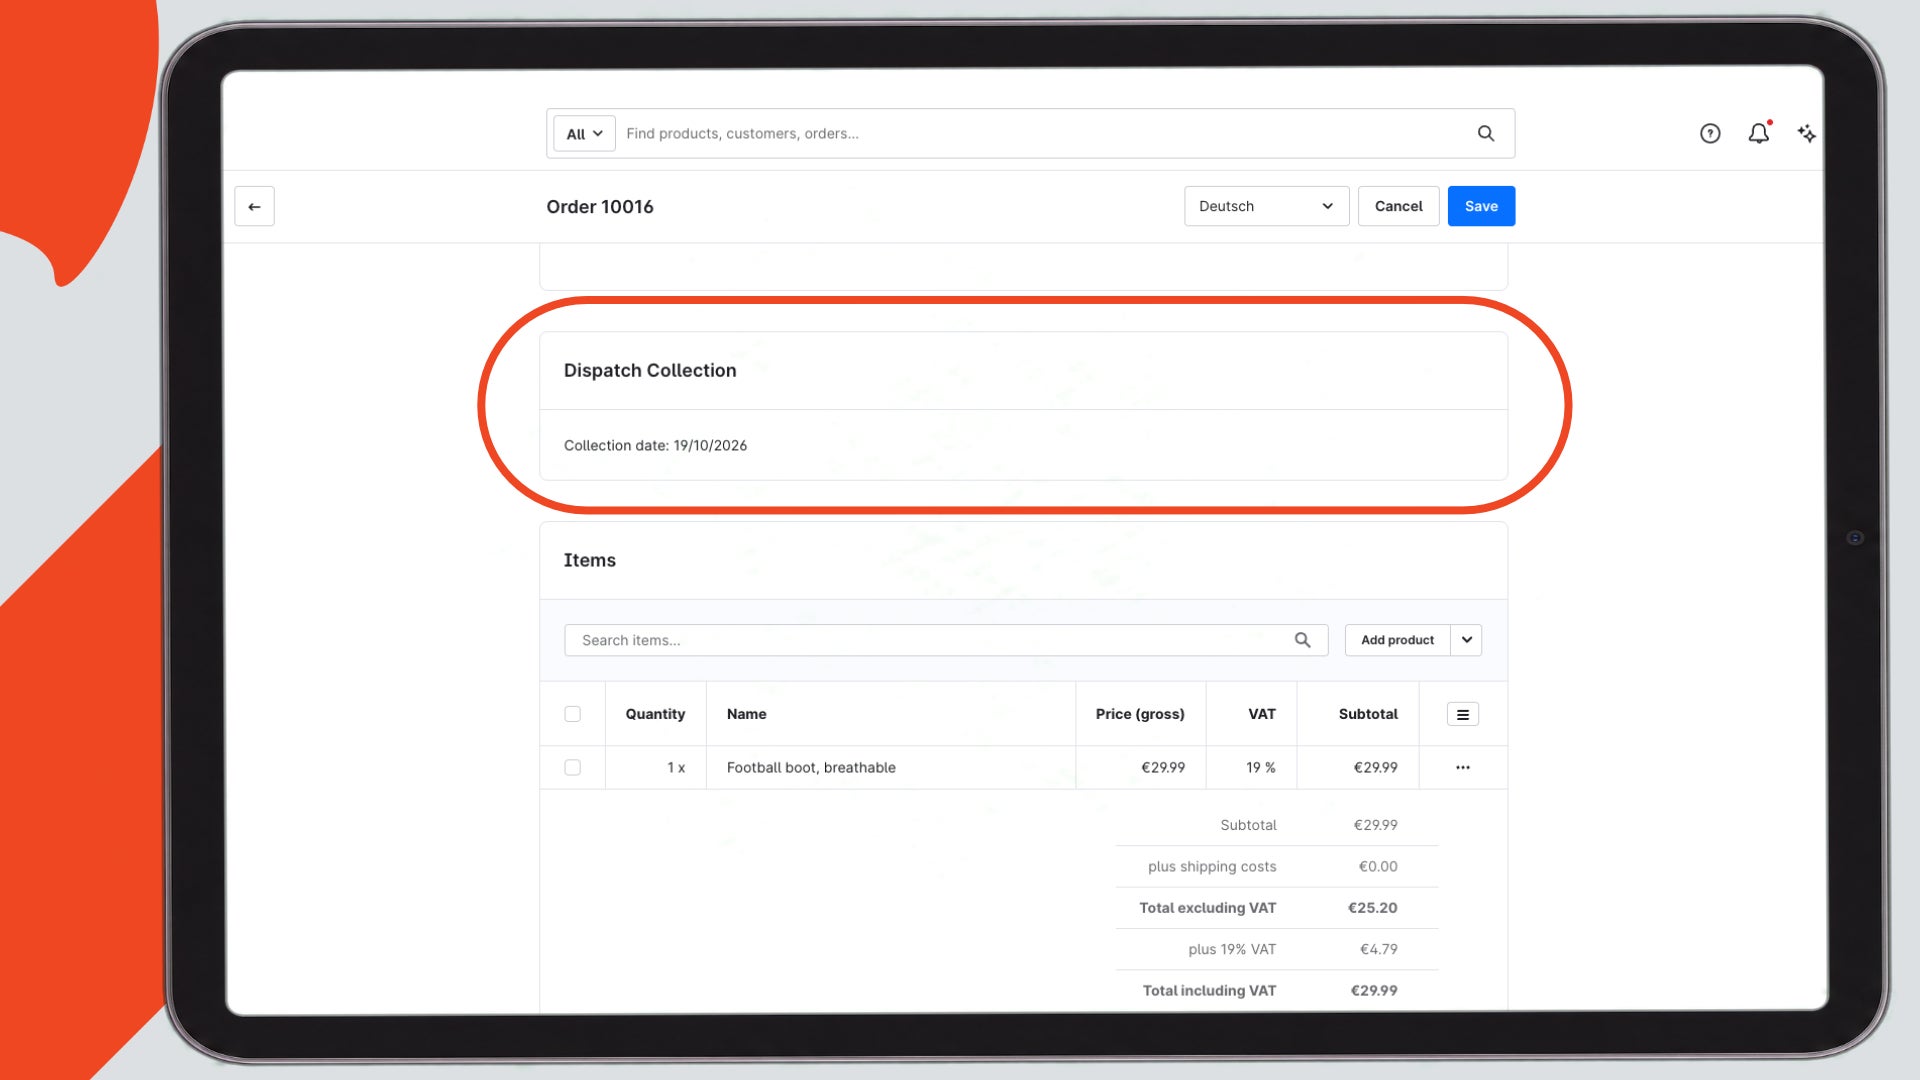This screenshot has width=1920, height=1080.
Task: Save the order changes
Action: click(x=1481, y=206)
